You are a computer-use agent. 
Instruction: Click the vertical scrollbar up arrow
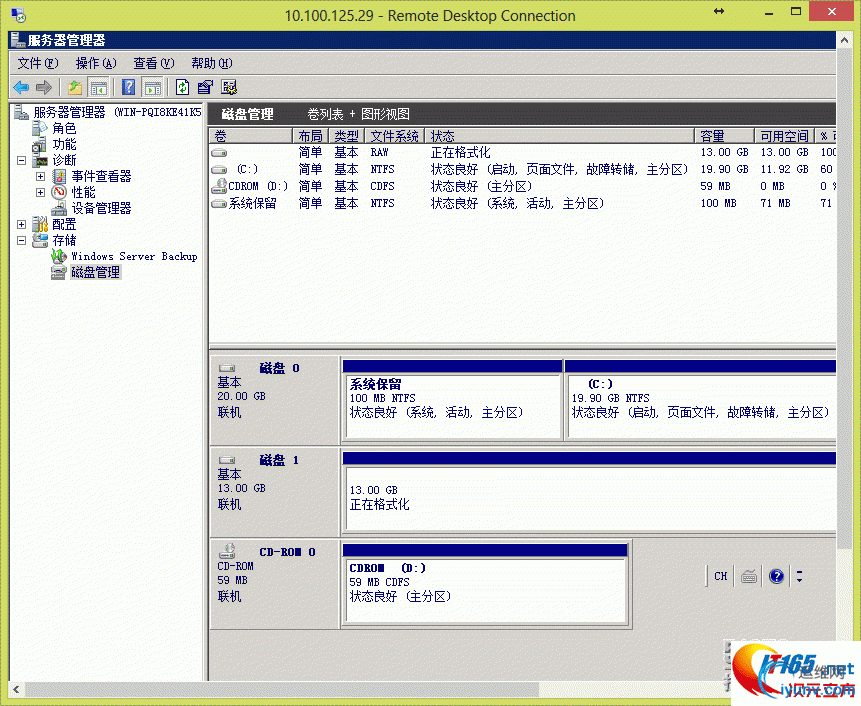click(x=844, y=40)
